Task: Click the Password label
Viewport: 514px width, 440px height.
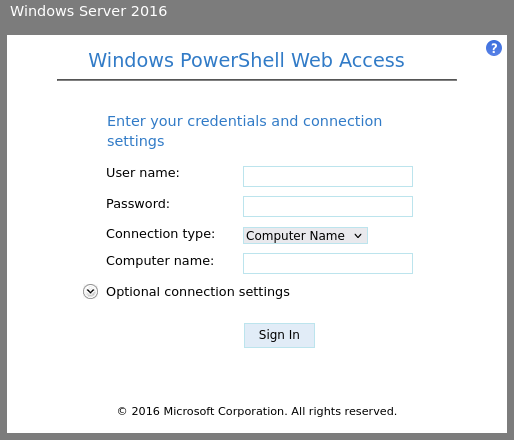Action: [138, 203]
